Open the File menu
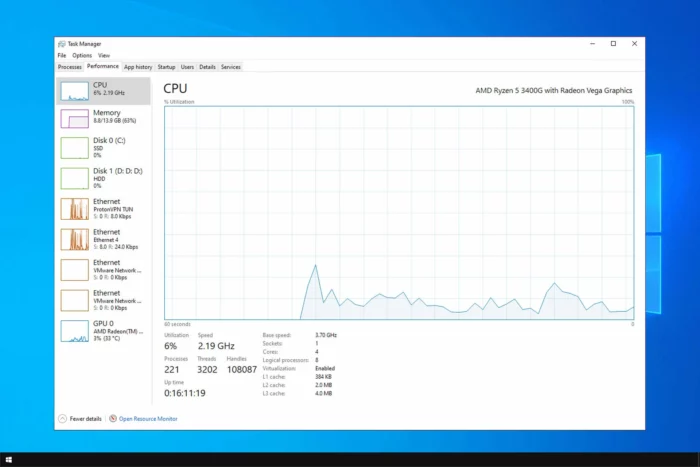 coord(62,55)
